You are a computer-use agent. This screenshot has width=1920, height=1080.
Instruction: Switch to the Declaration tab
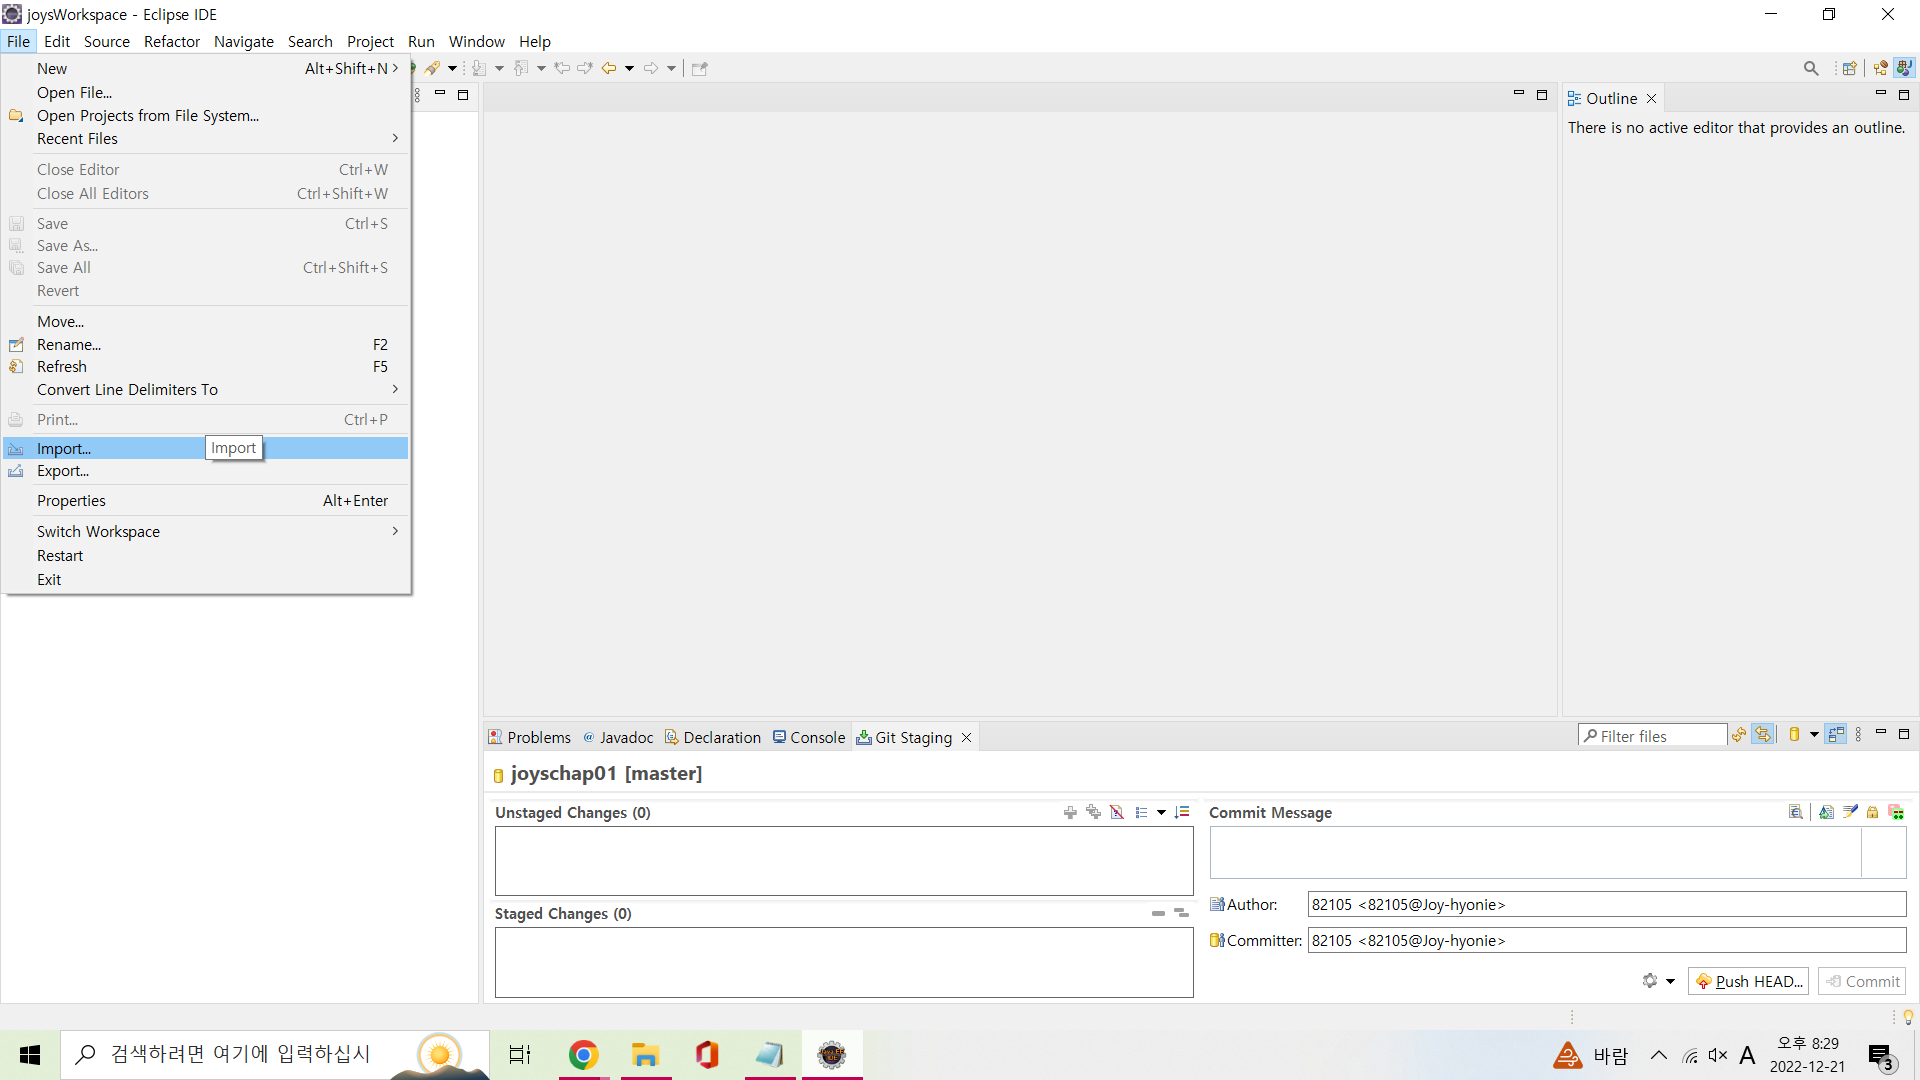click(x=713, y=737)
